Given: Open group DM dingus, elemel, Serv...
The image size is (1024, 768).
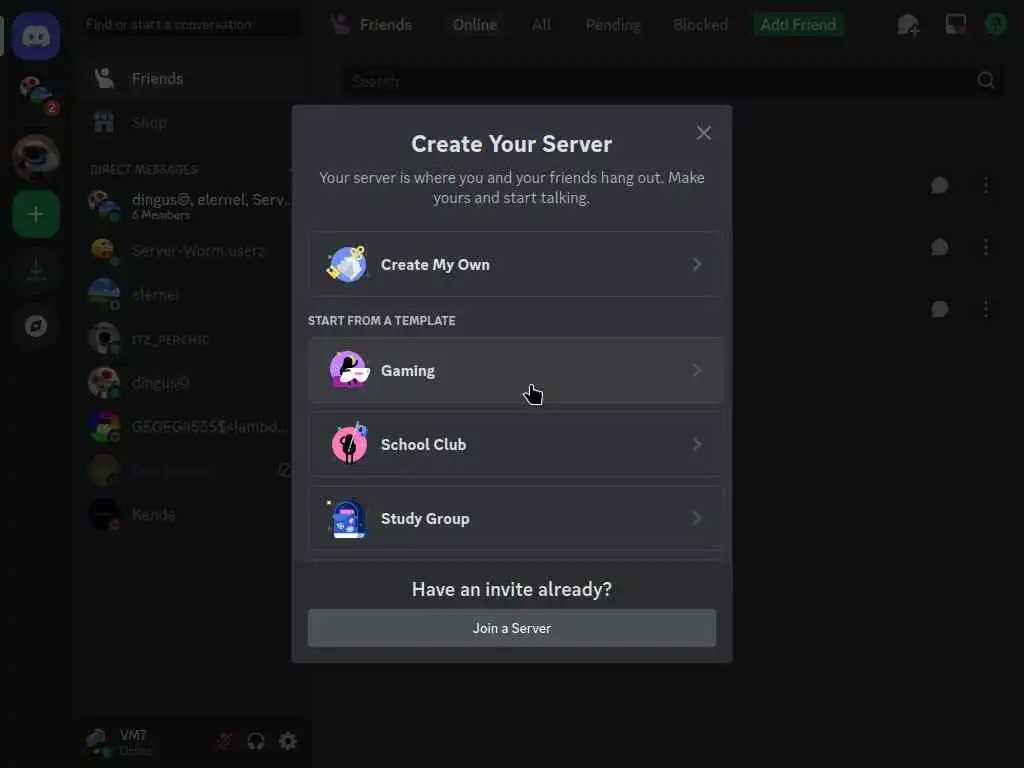Looking at the screenshot, I should coord(193,206).
